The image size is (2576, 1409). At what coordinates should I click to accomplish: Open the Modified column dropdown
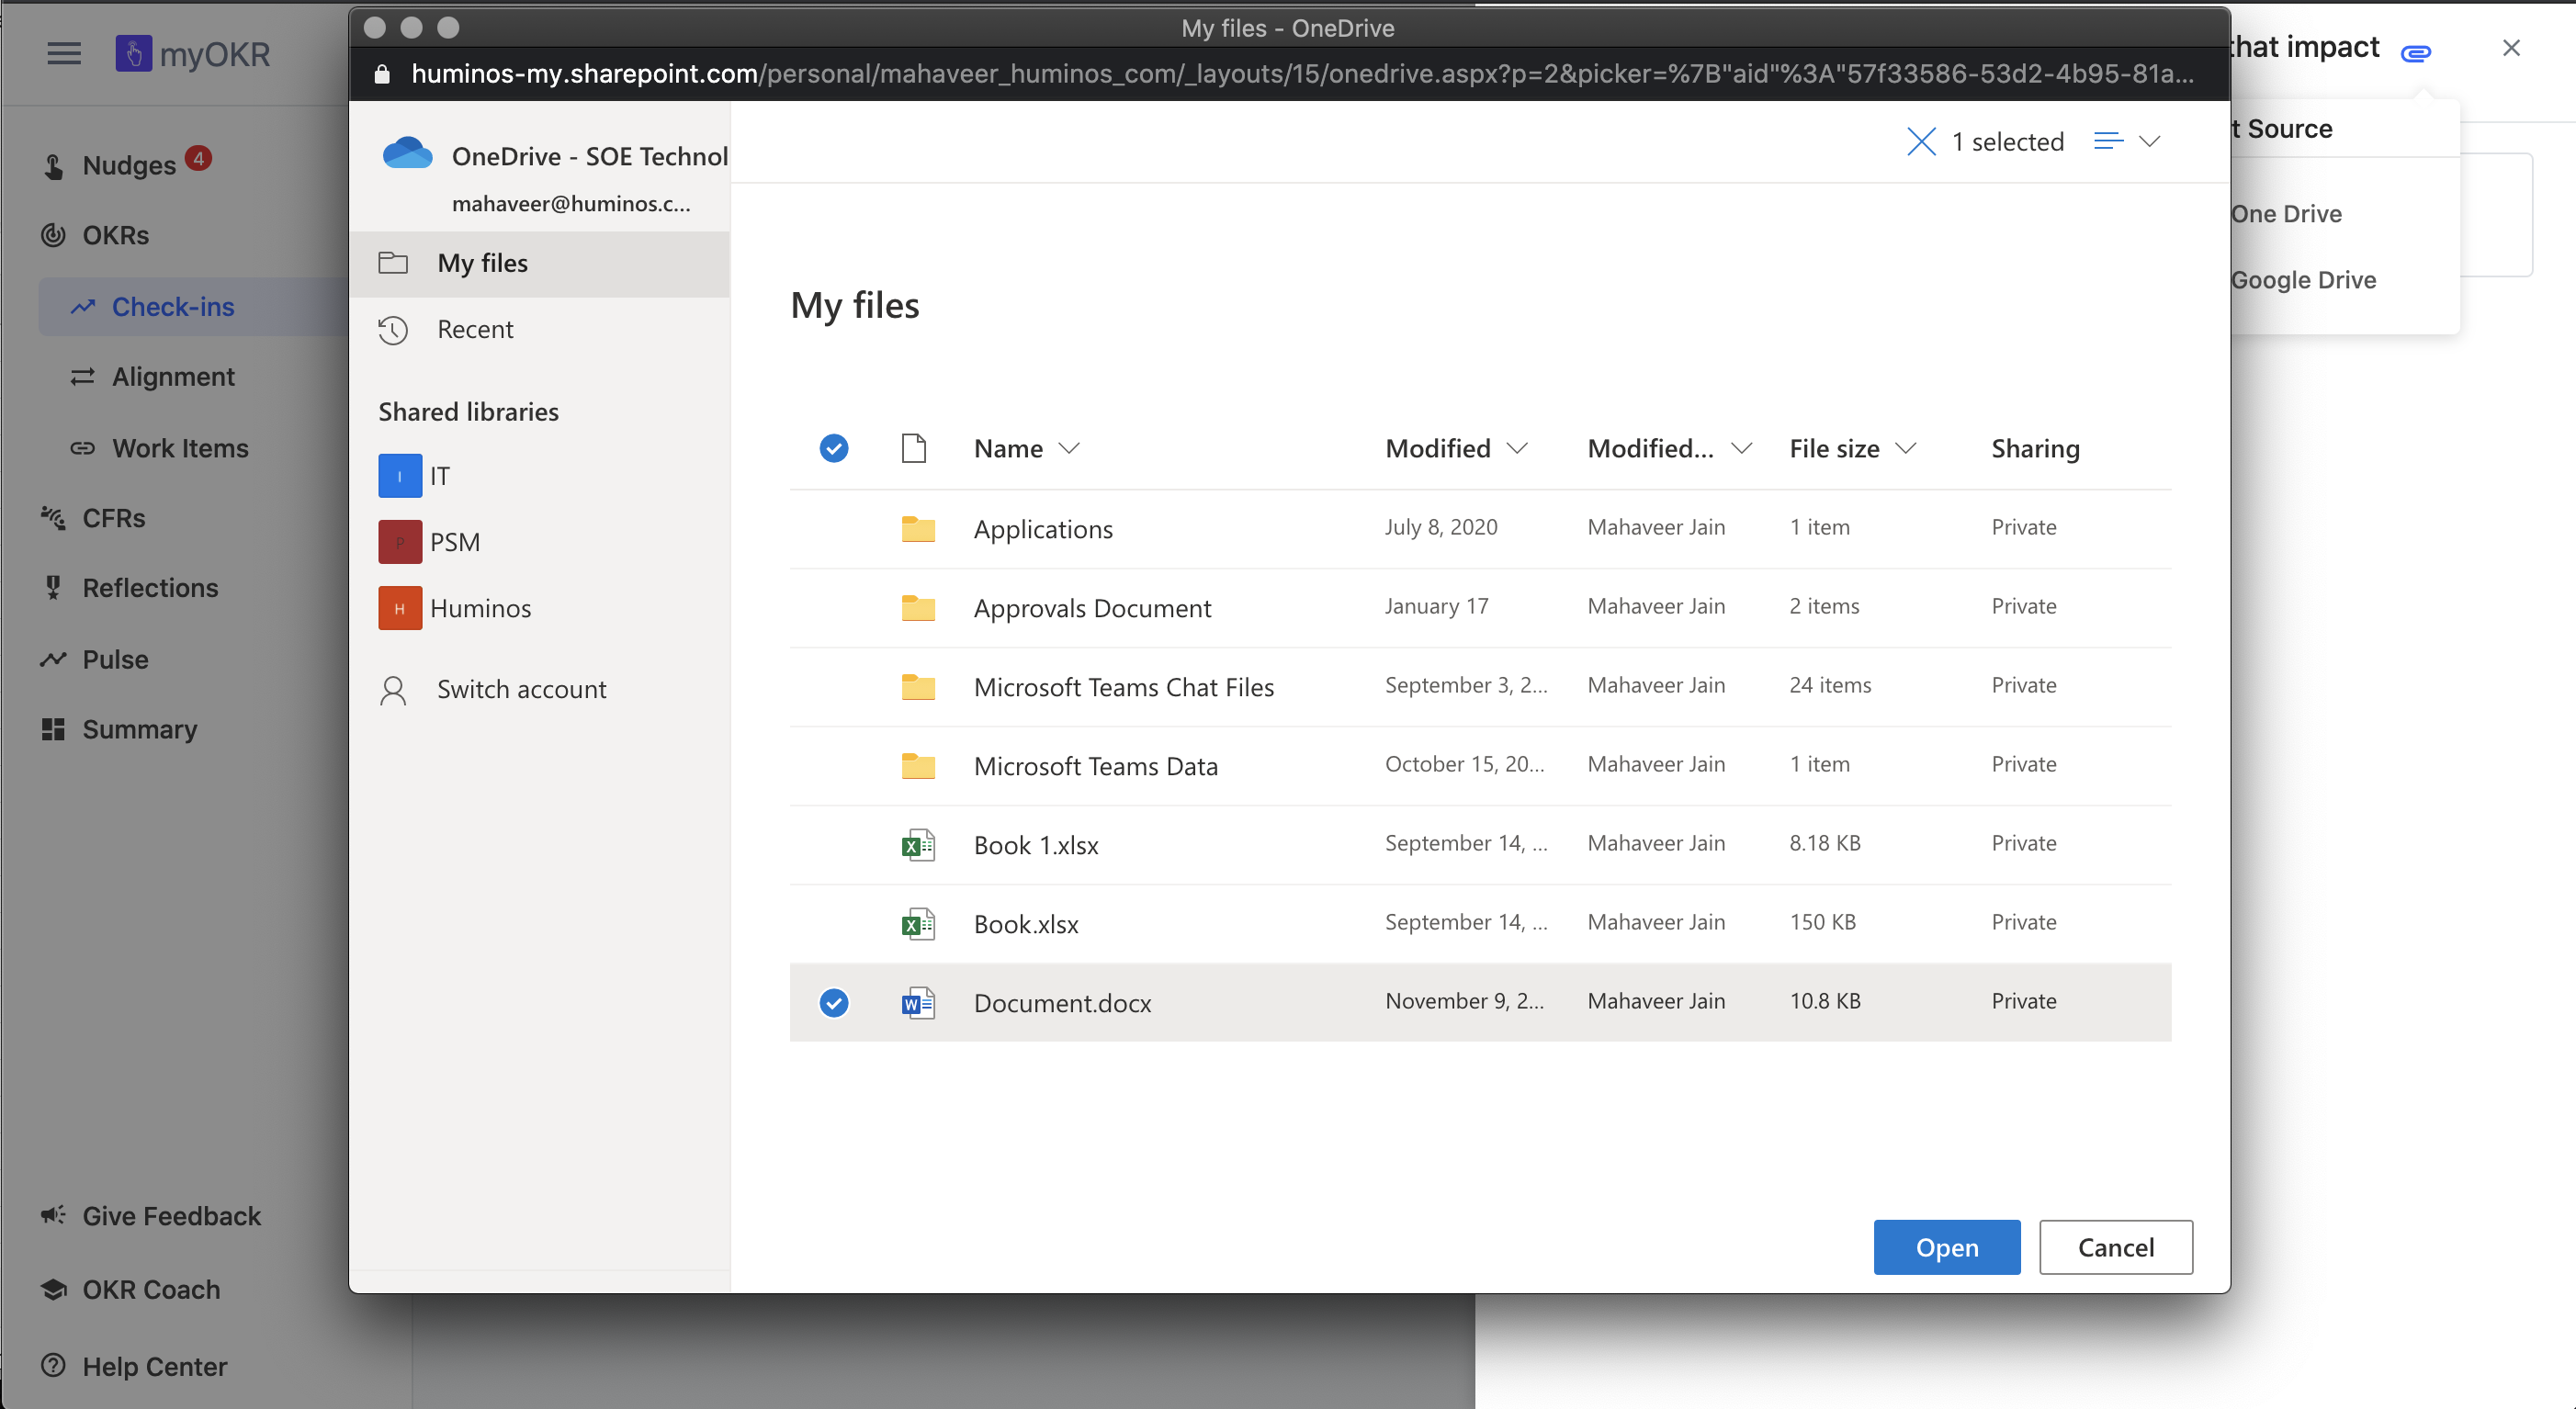click(x=1516, y=448)
